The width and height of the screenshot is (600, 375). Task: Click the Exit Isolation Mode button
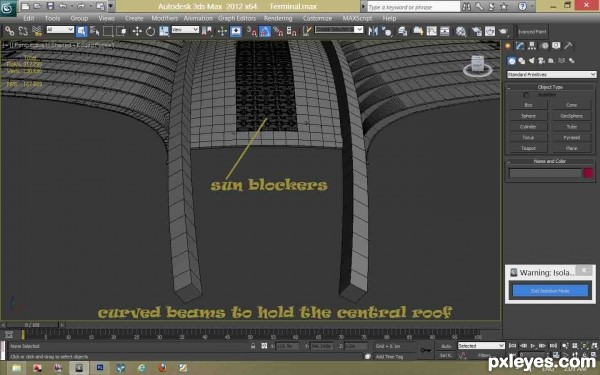click(550, 291)
